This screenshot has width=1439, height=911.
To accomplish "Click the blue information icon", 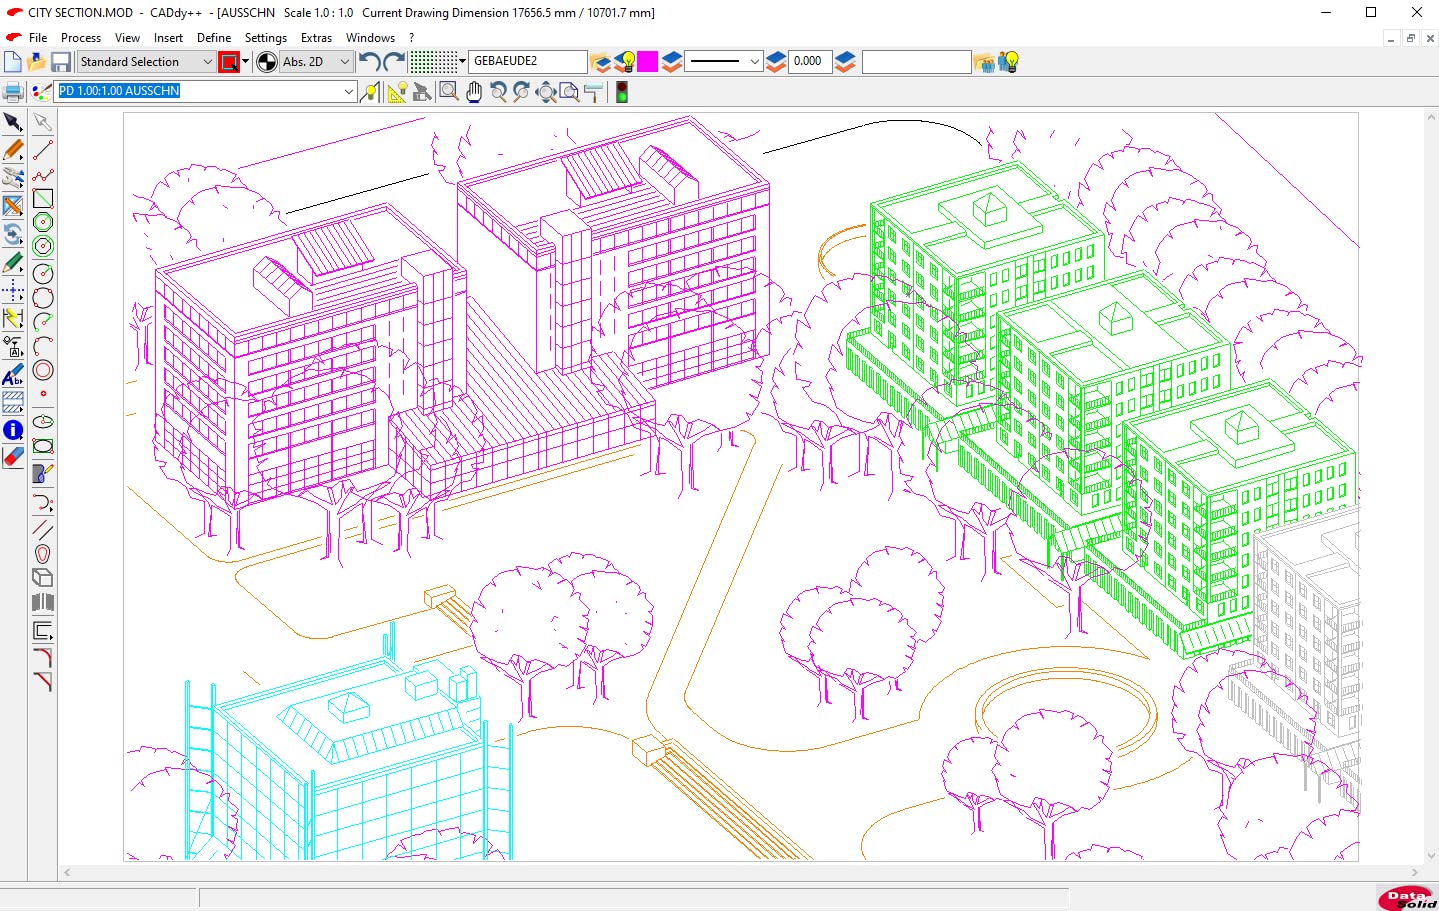I will 13,430.
